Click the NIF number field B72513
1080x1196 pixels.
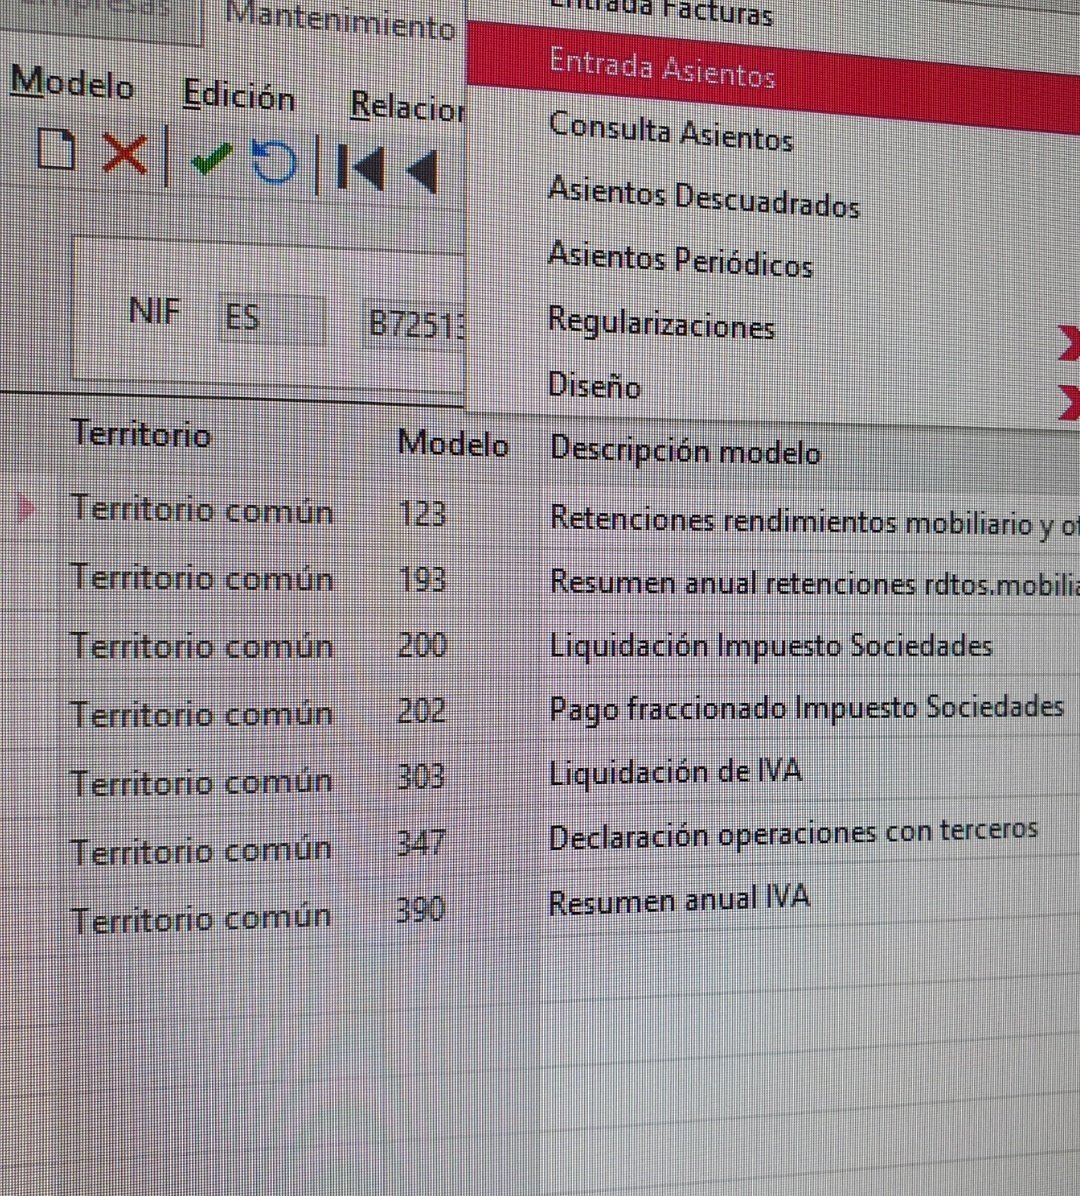tap(414, 324)
